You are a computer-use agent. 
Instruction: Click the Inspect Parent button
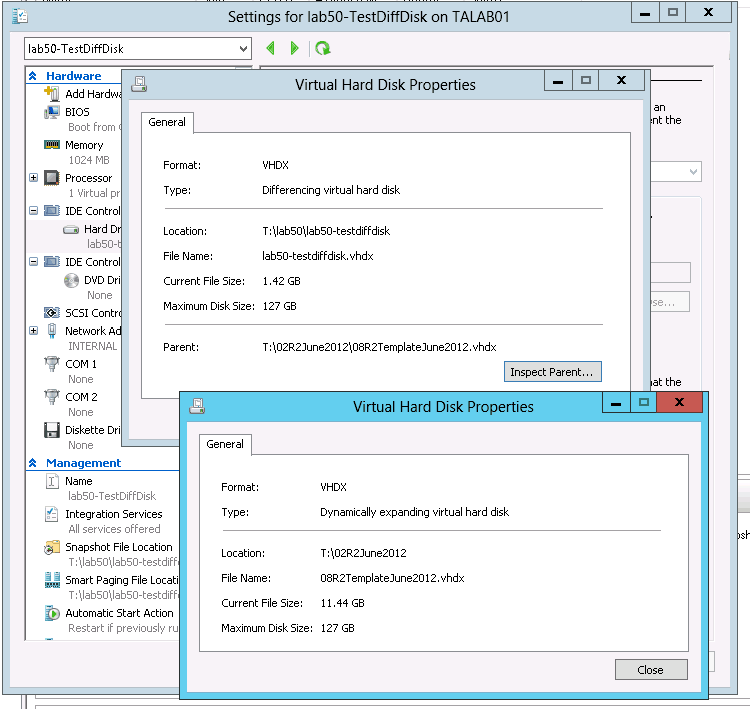point(554,372)
